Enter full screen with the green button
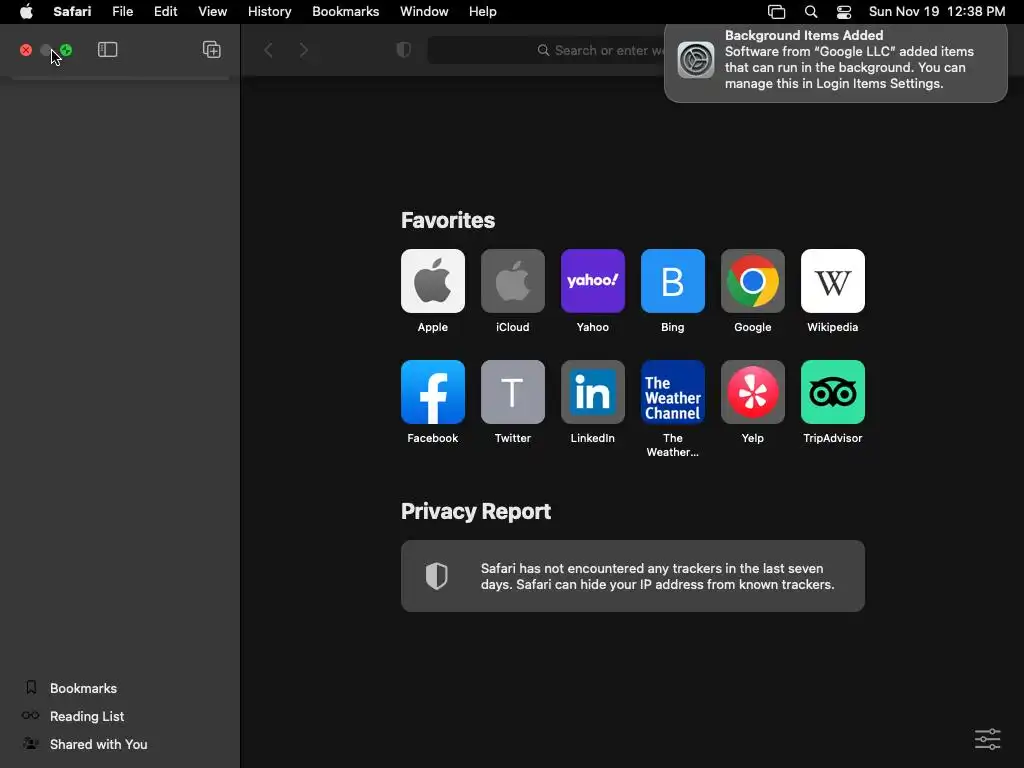 pos(66,50)
